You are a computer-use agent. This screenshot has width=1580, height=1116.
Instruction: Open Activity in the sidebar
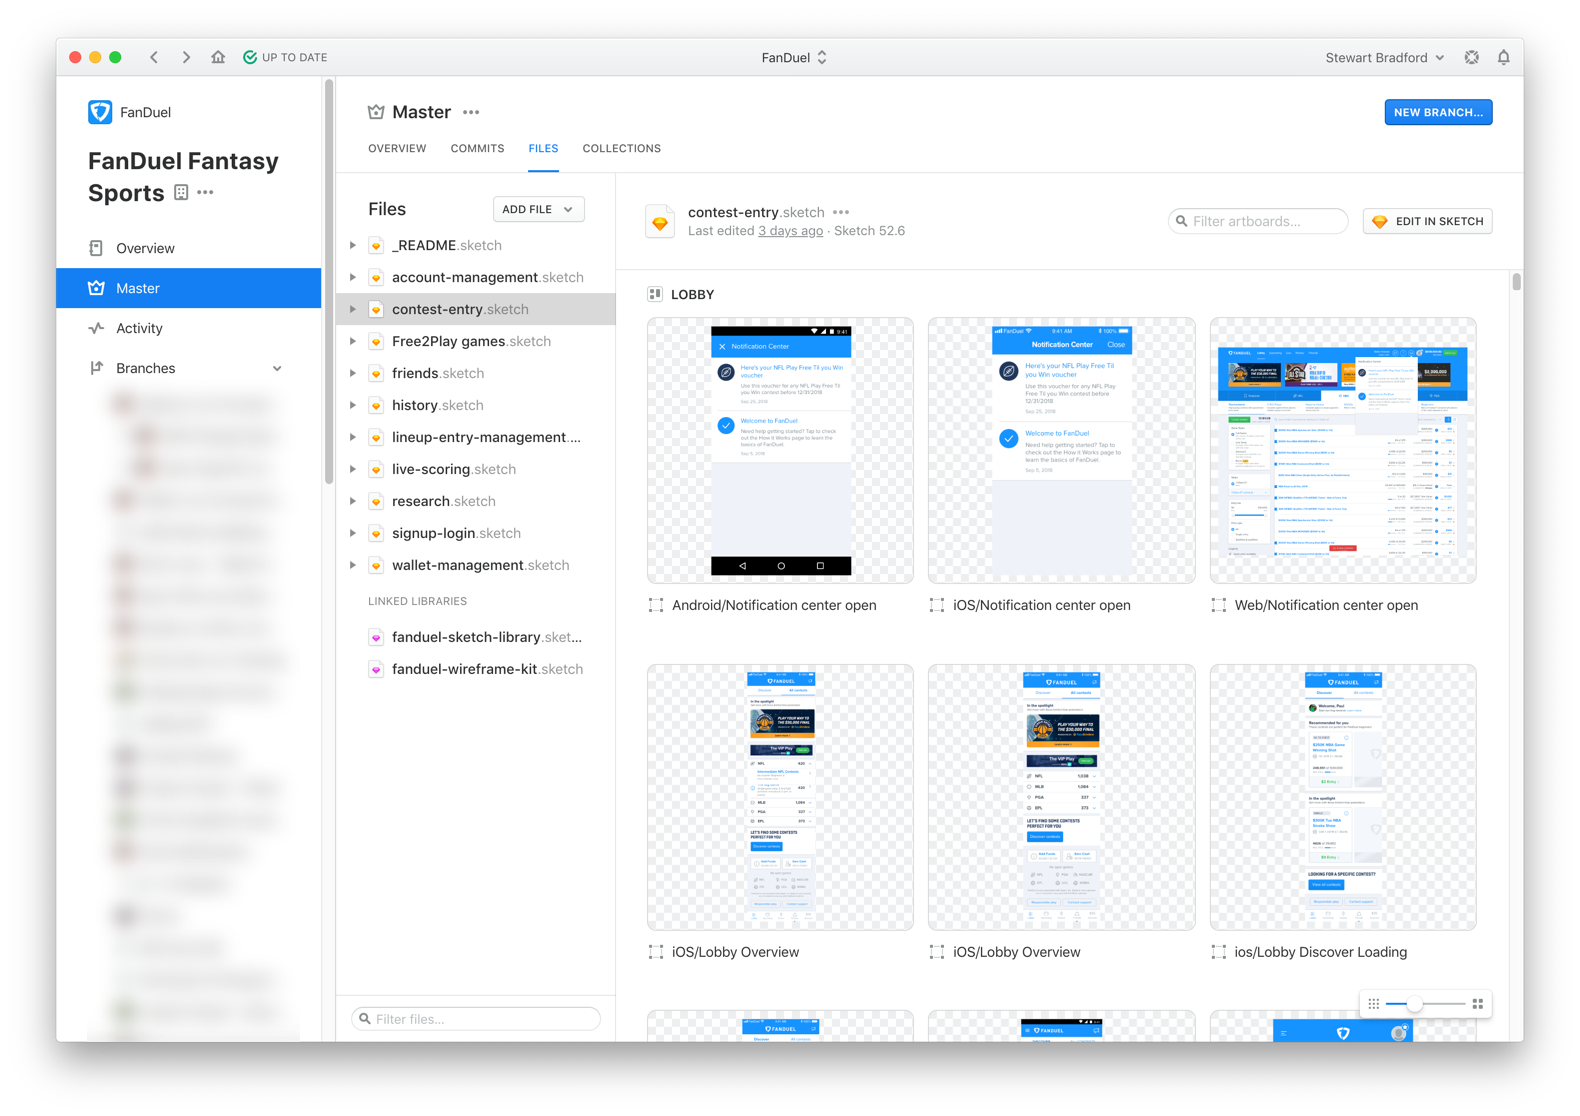[189, 328]
